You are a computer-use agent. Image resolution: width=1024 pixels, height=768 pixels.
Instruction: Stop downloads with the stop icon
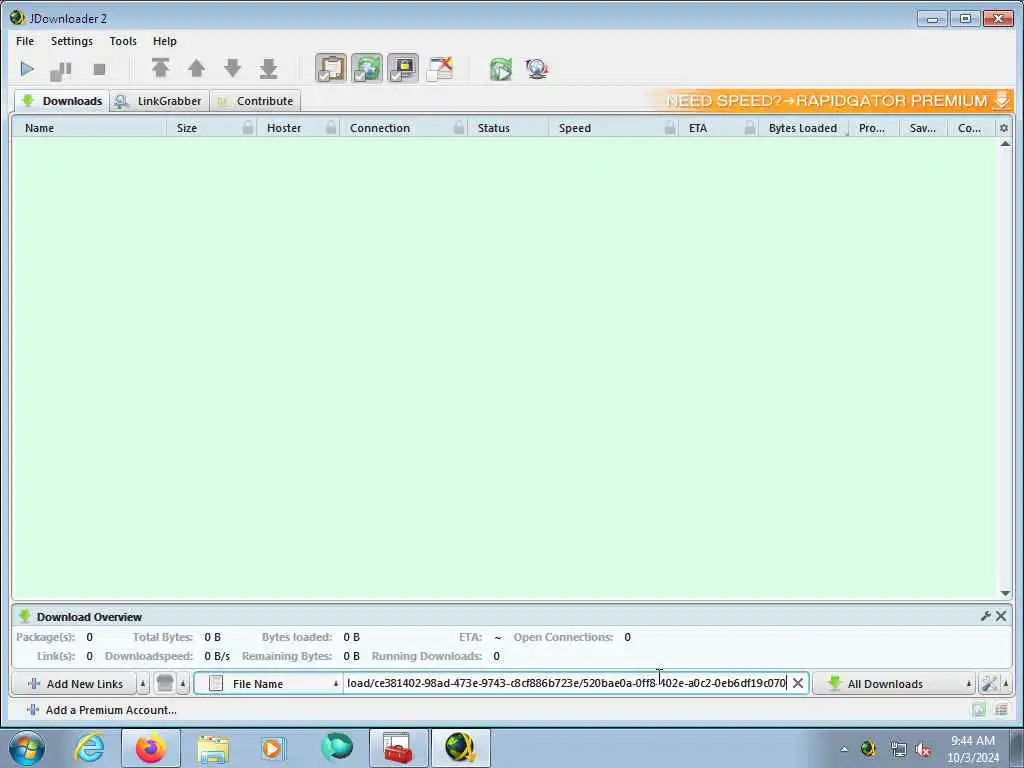99,69
